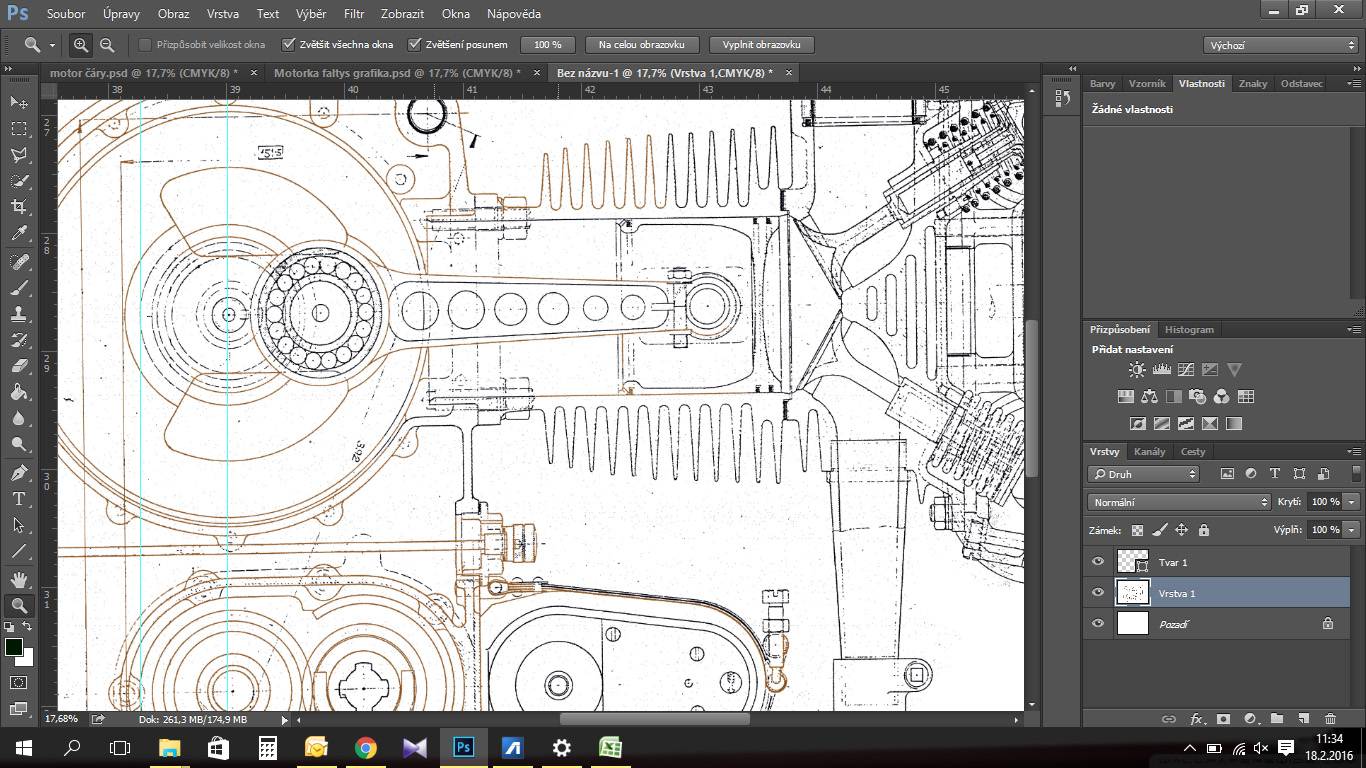Click the add layer mask icon
The image size is (1366, 768).
[1222, 719]
